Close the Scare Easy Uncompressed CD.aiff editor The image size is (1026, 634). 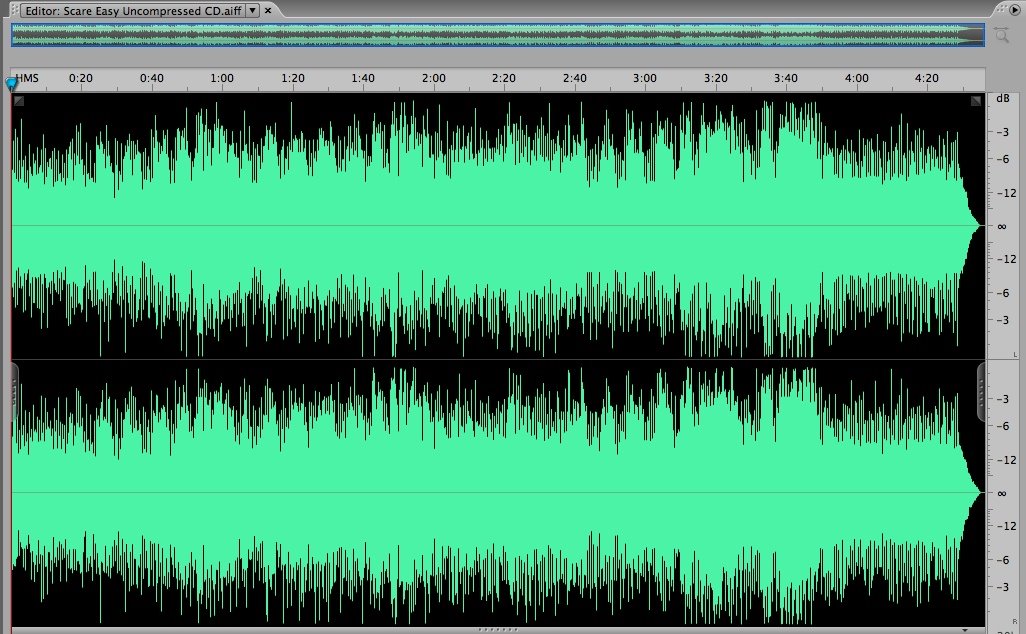pos(268,10)
